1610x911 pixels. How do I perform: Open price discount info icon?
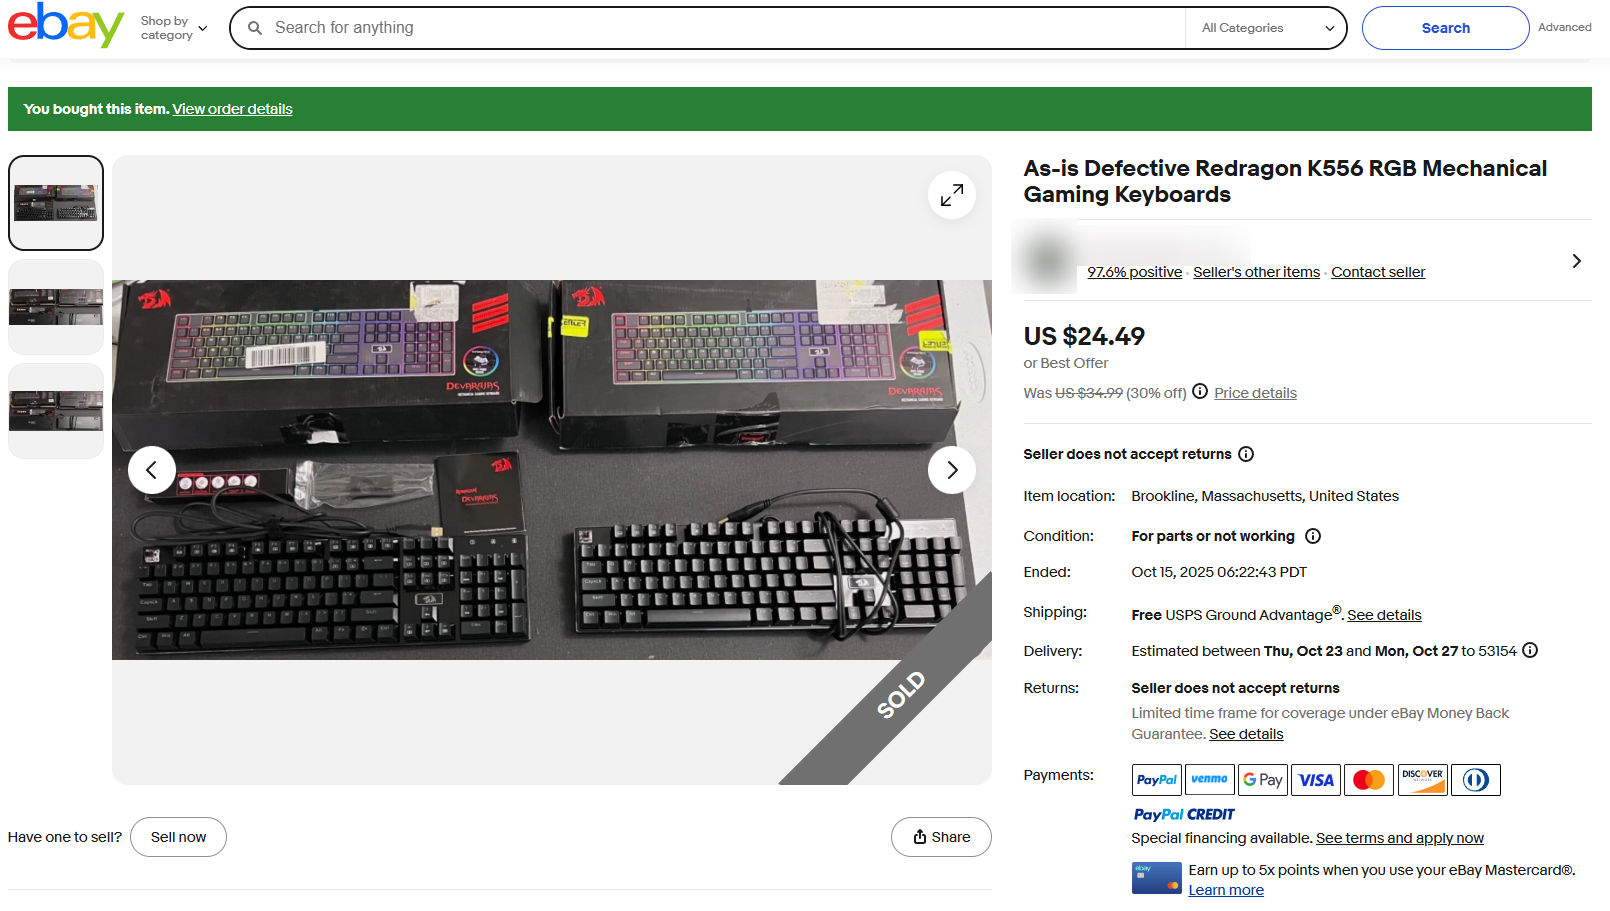(x=1200, y=392)
